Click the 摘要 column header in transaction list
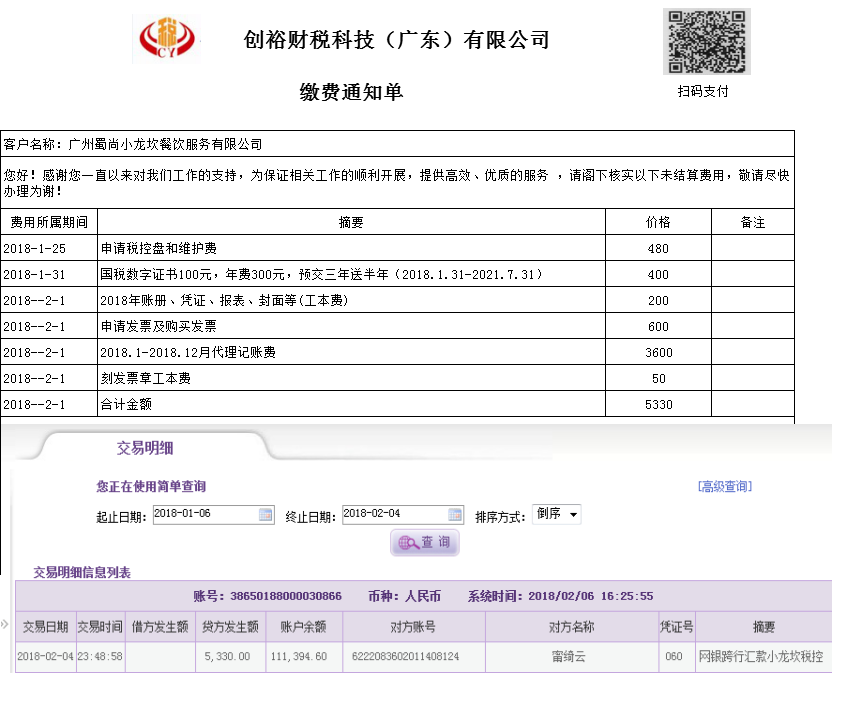This screenshot has width=867, height=701. coord(764,626)
